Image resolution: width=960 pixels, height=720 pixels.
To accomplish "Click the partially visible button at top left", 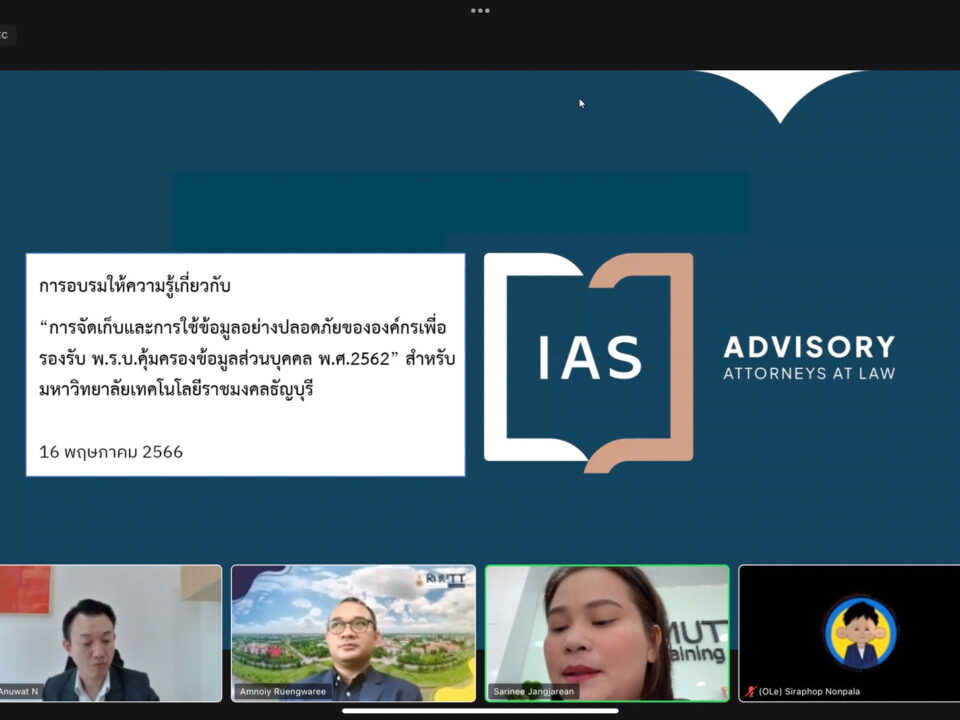I will 7,35.
